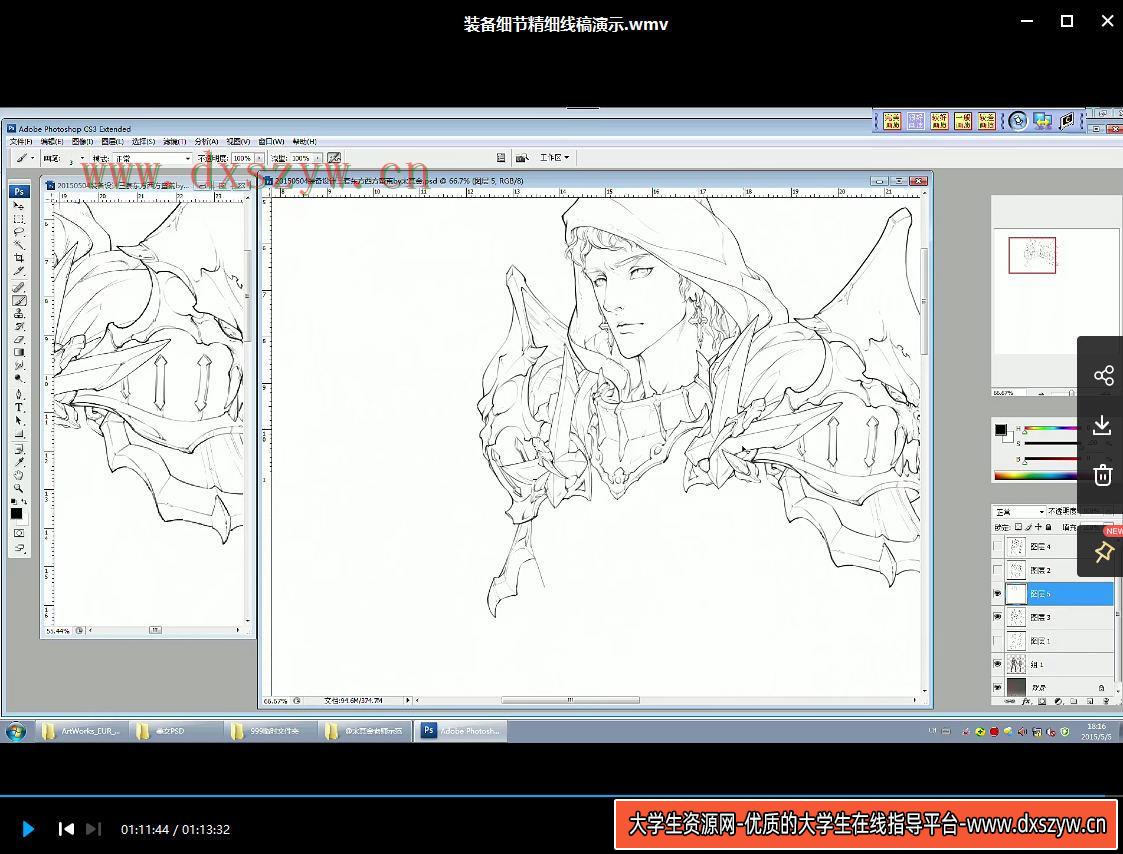Select the Magic Wand tool
This screenshot has width=1123, height=854.
19,244
